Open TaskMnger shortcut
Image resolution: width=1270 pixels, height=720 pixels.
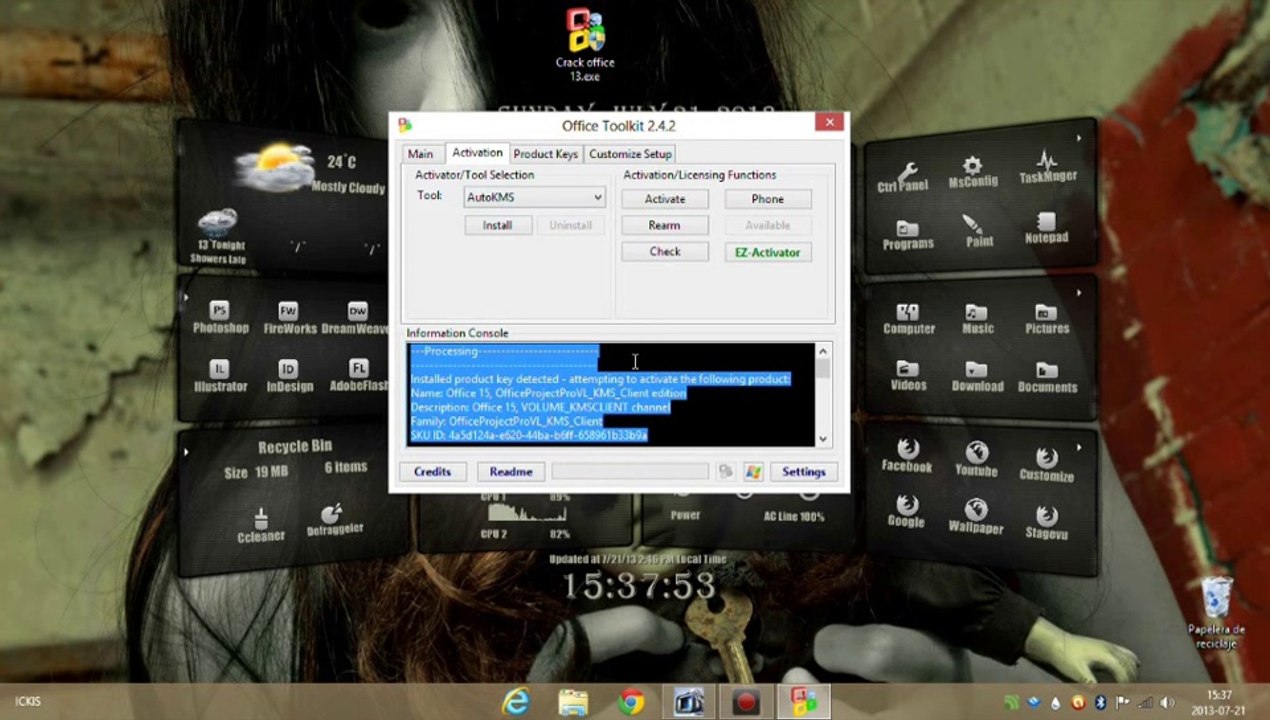click(1047, 168)
